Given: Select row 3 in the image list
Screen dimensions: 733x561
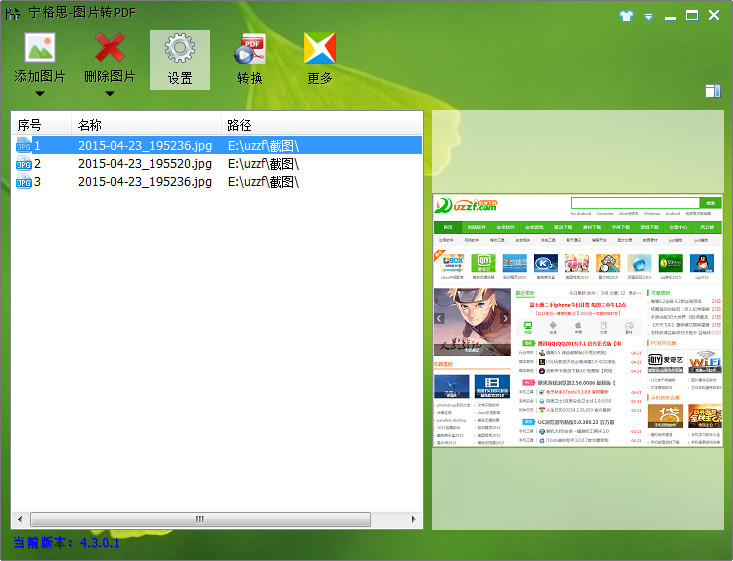Looking at the screenshot, I should (x=145, y=182).
